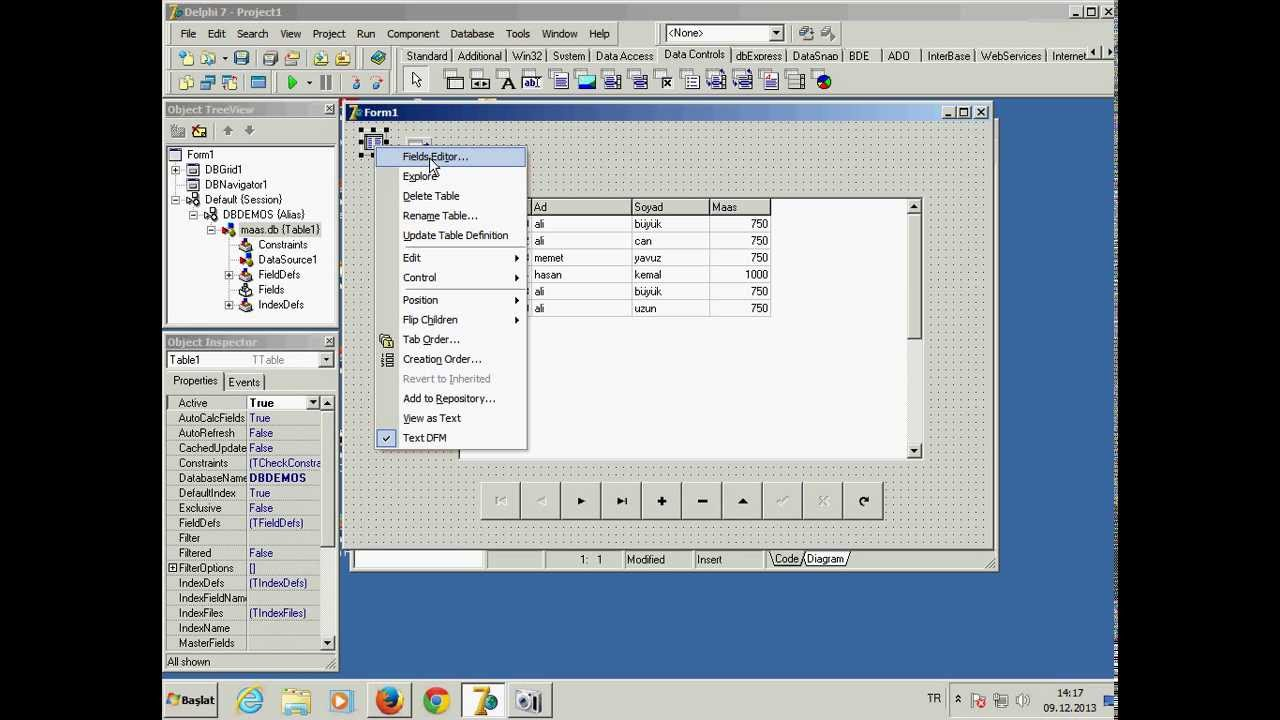Click the '1000' cell in grid

click(740, 275)
